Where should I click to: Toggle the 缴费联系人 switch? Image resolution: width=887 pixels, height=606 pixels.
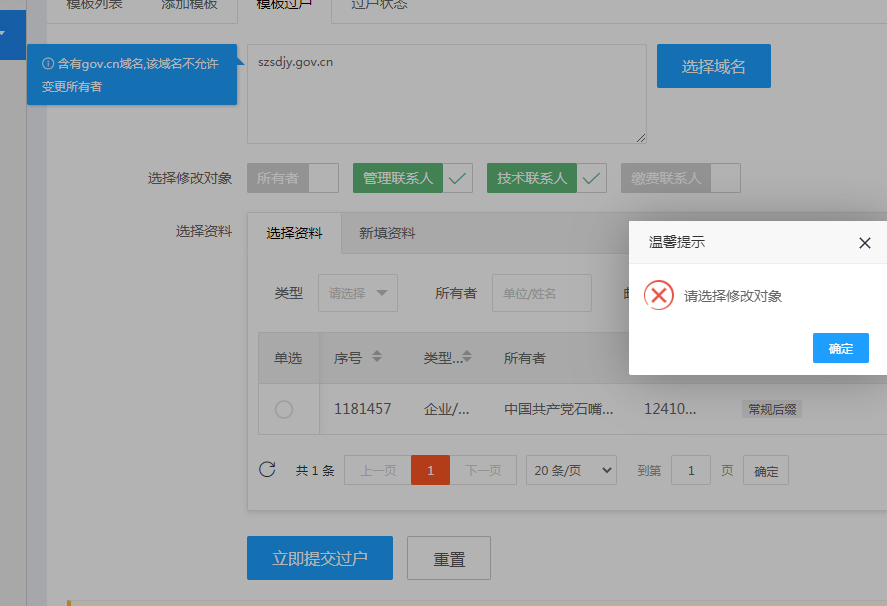(x=680, y=178)
